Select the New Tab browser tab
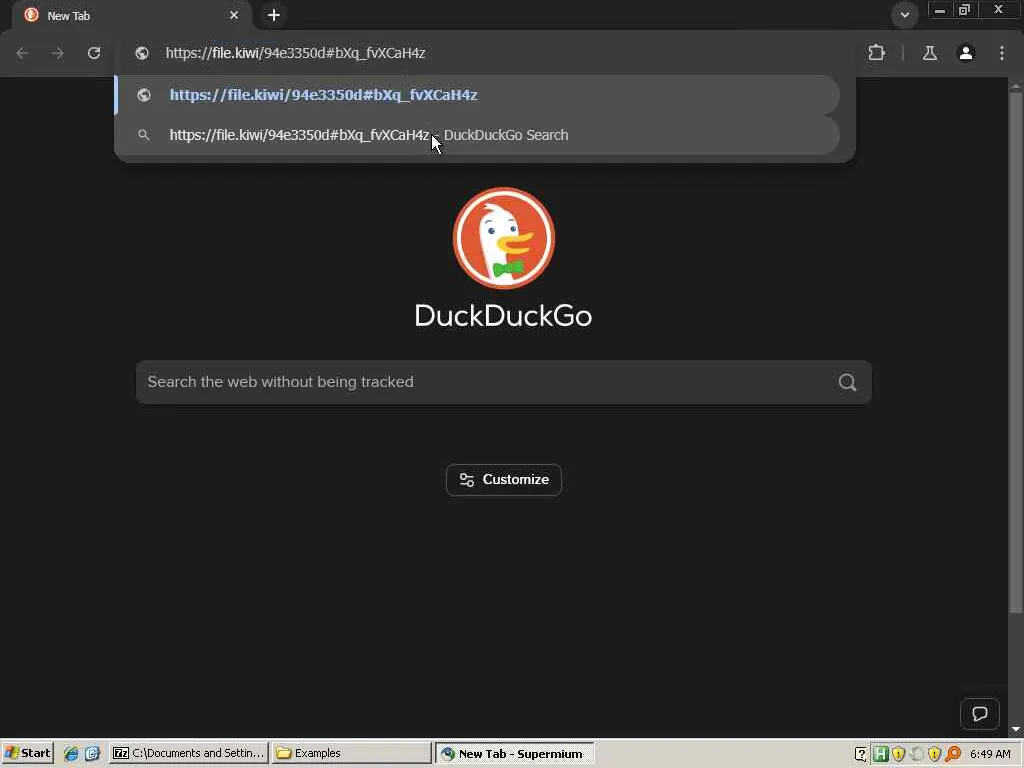 [133, 16]
